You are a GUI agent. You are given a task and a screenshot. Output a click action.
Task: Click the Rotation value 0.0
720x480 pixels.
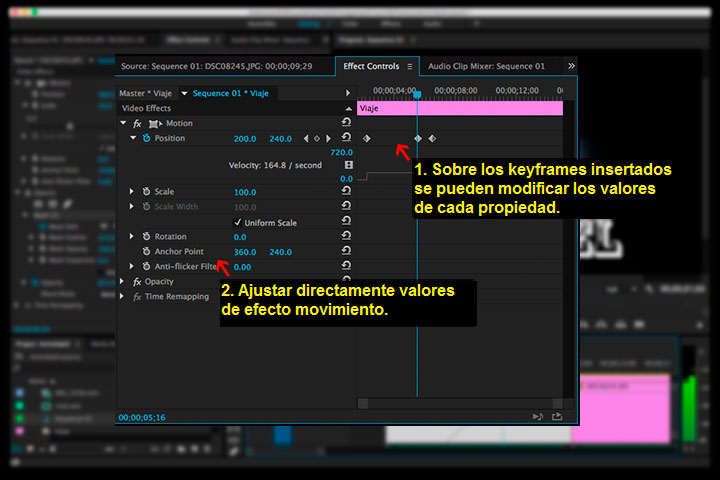coord(240,237)
